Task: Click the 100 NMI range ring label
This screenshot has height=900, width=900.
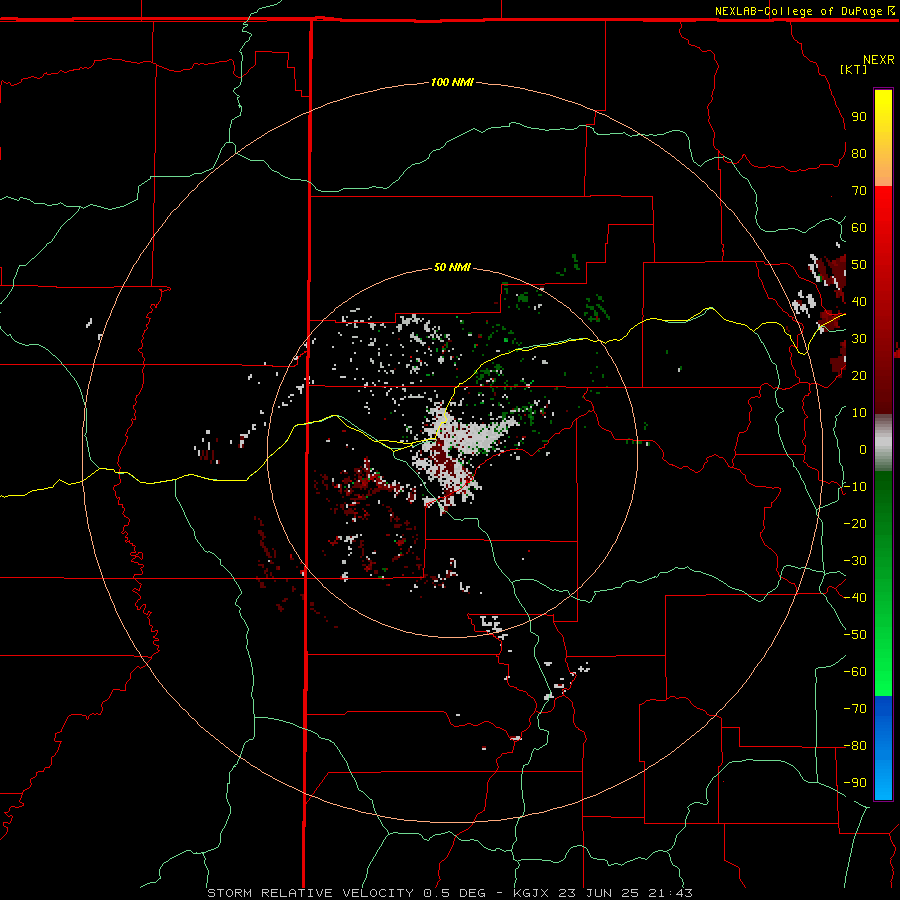Action: coord(452,82)
